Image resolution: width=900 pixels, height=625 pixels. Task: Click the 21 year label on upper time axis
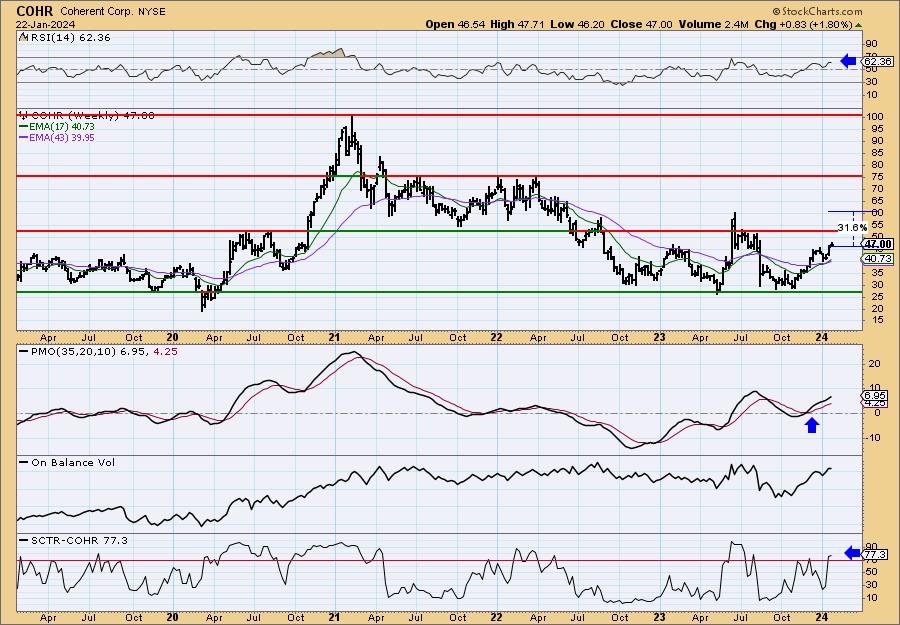[335, 337]
